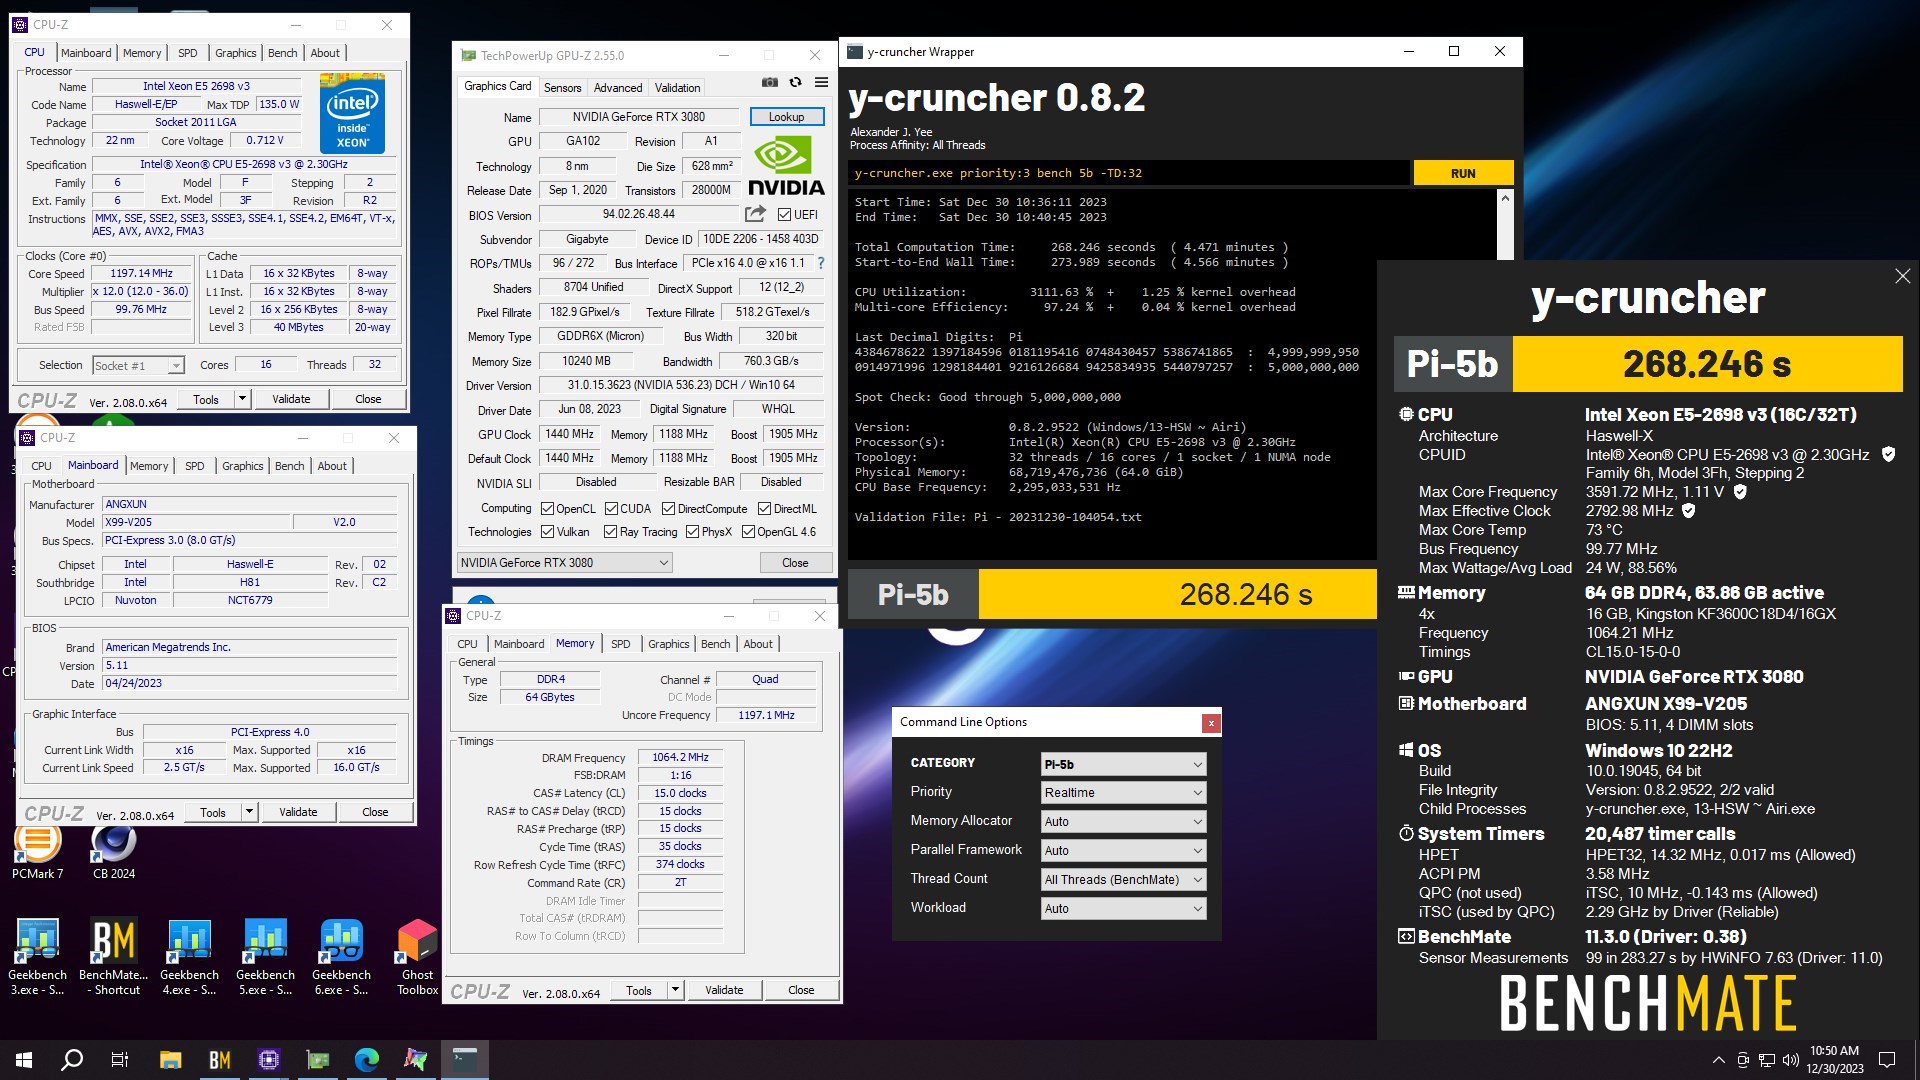The image size is (1920, 1080).
Task: Switch to the GPU-Z Sensors tab
Action: click(562, 88)
